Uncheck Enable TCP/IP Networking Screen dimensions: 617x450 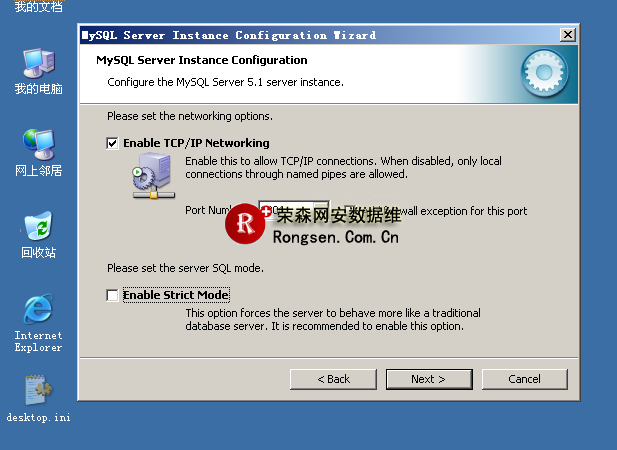click(112, 143)
